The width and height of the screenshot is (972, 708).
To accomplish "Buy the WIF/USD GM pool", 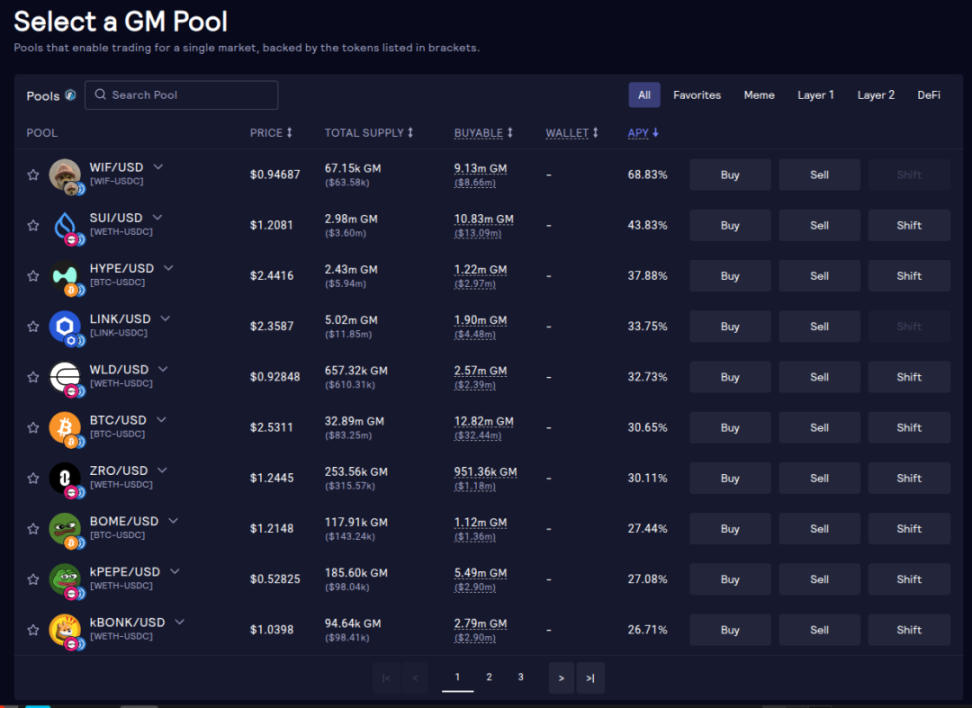I will point(730,175).
